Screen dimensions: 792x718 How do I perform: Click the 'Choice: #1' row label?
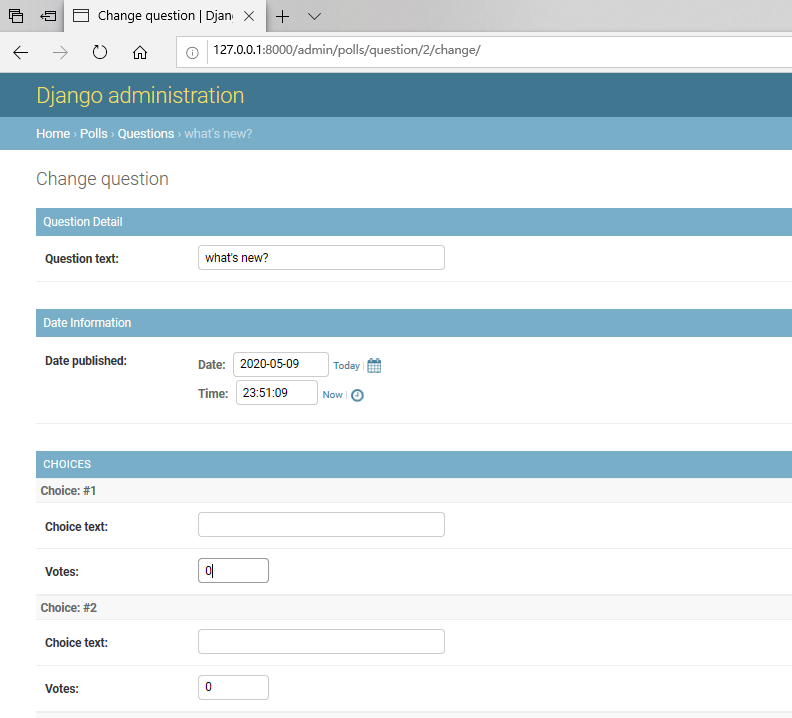[x=68, y=491]
